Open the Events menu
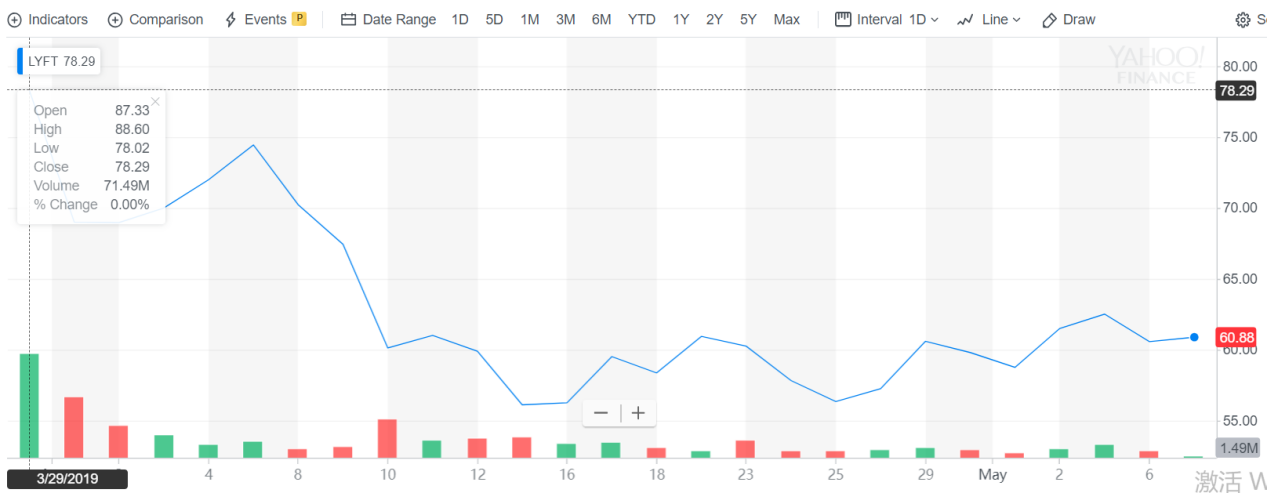Image resolution: width=1267 pixels, height=493 pixels. [256, 20]
